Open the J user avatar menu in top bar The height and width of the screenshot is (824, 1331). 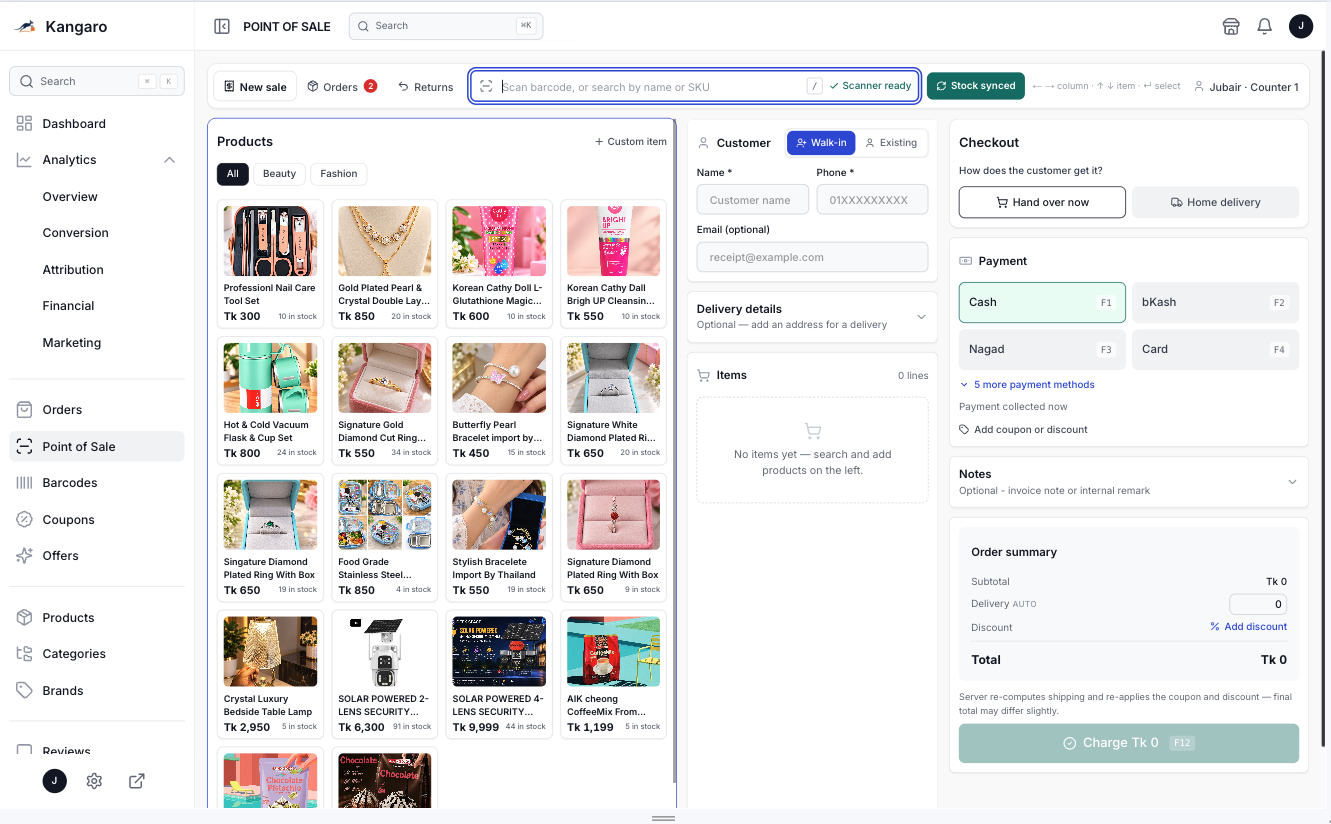tap(1300, 27)
